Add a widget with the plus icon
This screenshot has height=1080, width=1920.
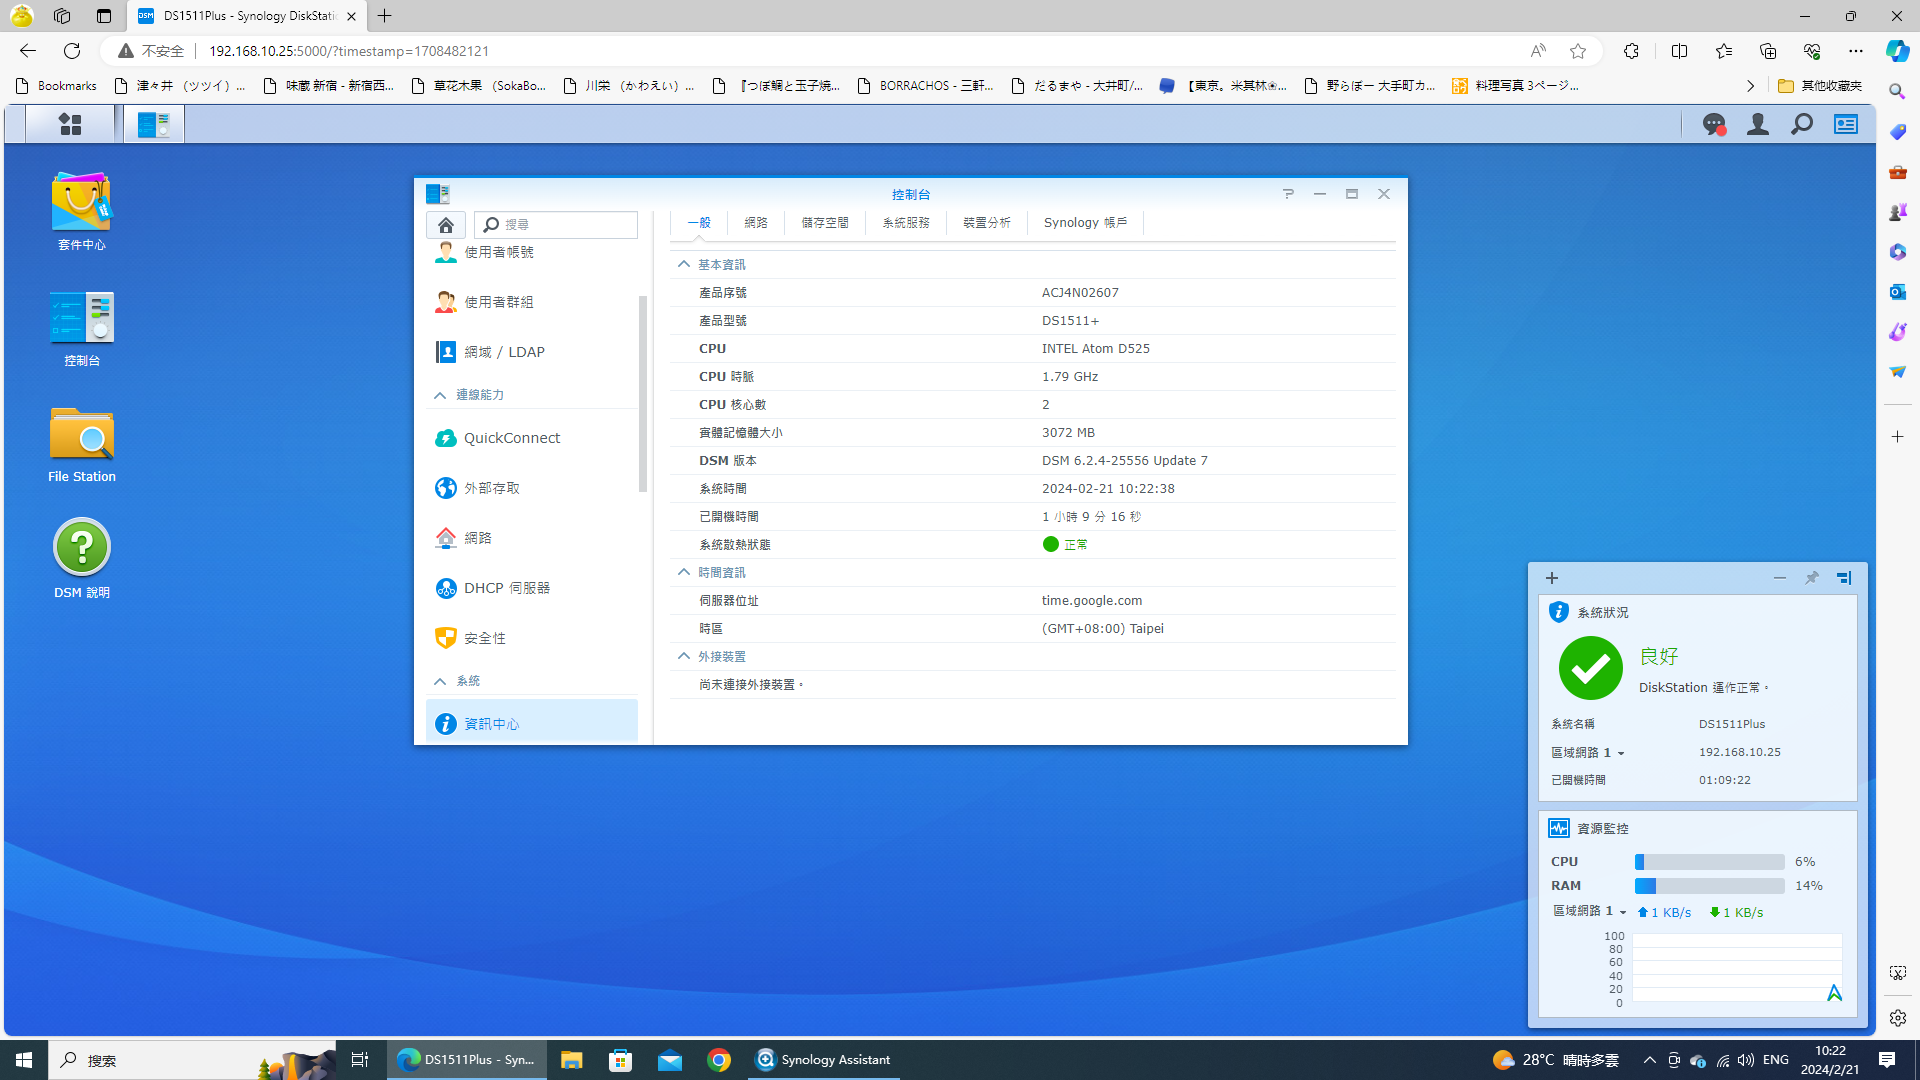coord(1552,578)
